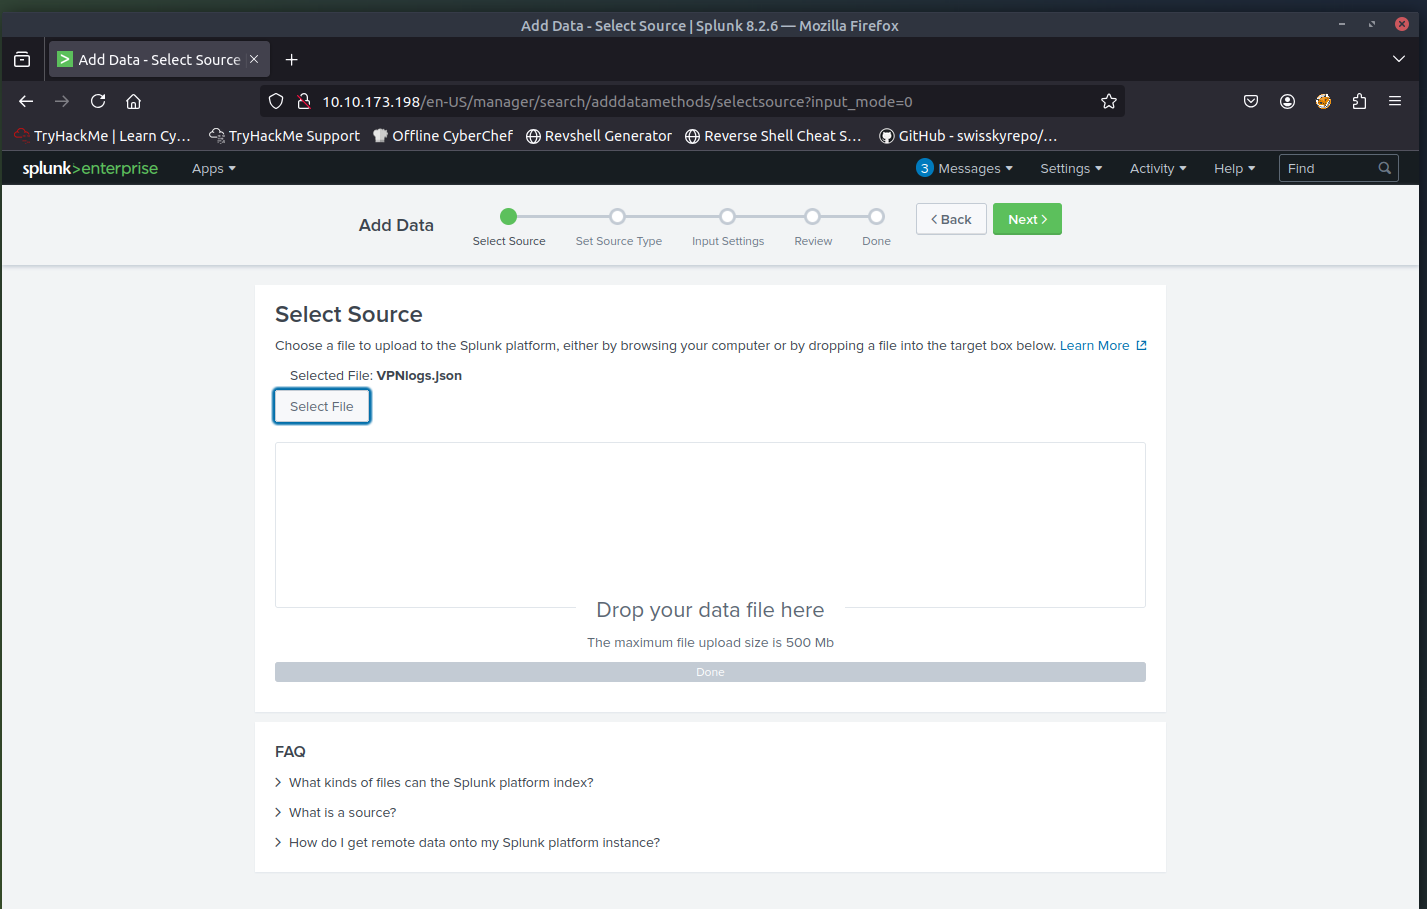Open the GitHub swisskyrepo bookmark
Screen dimensions: 1427x909
point(968,136)
